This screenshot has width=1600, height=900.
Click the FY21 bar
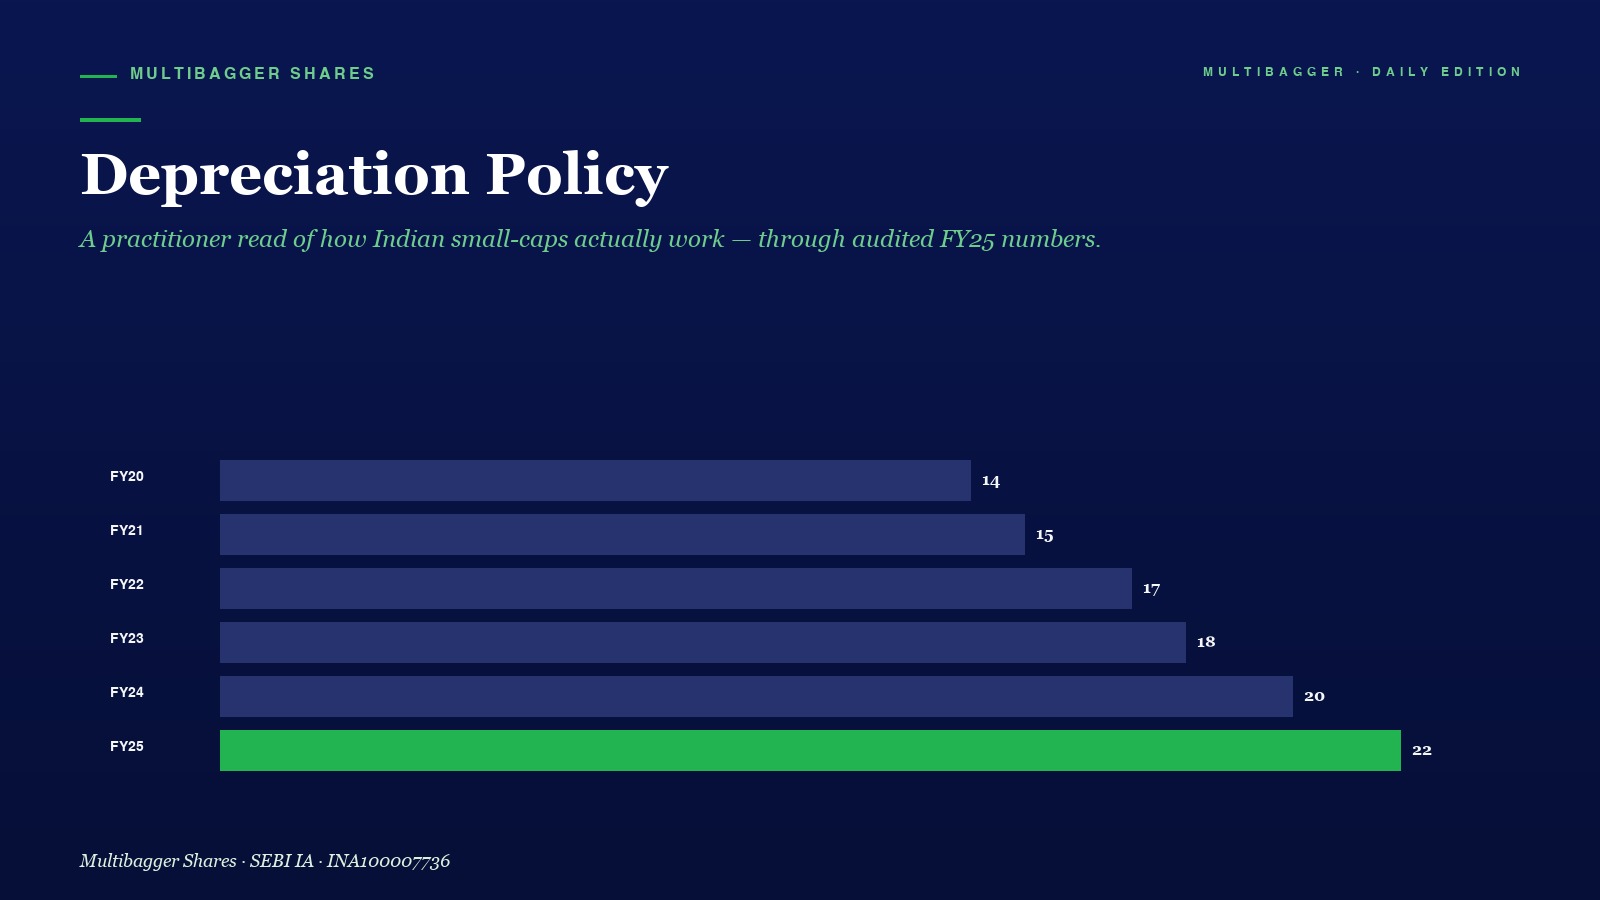click(x=622, y=534)
